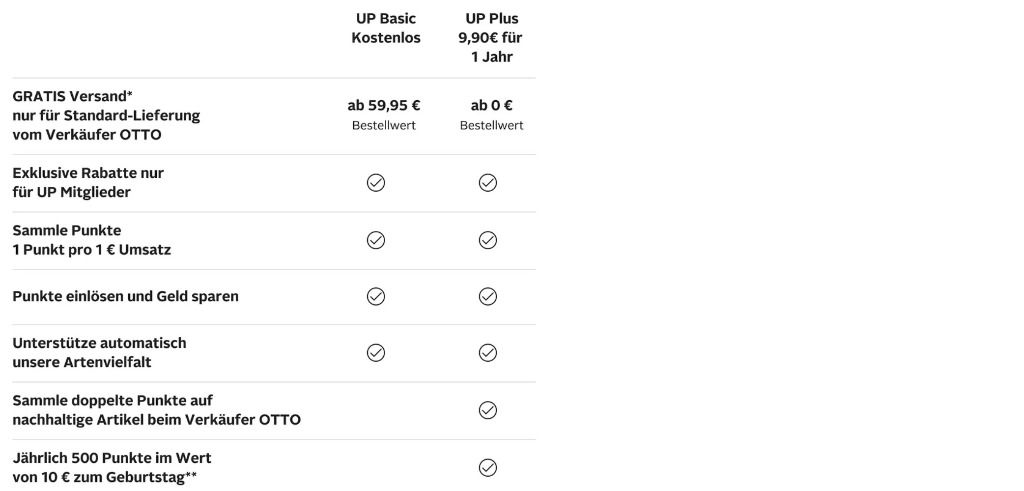The width and height of the screenshot is (1024, 491).
Task: Click the ab 0 € Bestellwert value
Action: pyautogui.click(x=492, y=115)
